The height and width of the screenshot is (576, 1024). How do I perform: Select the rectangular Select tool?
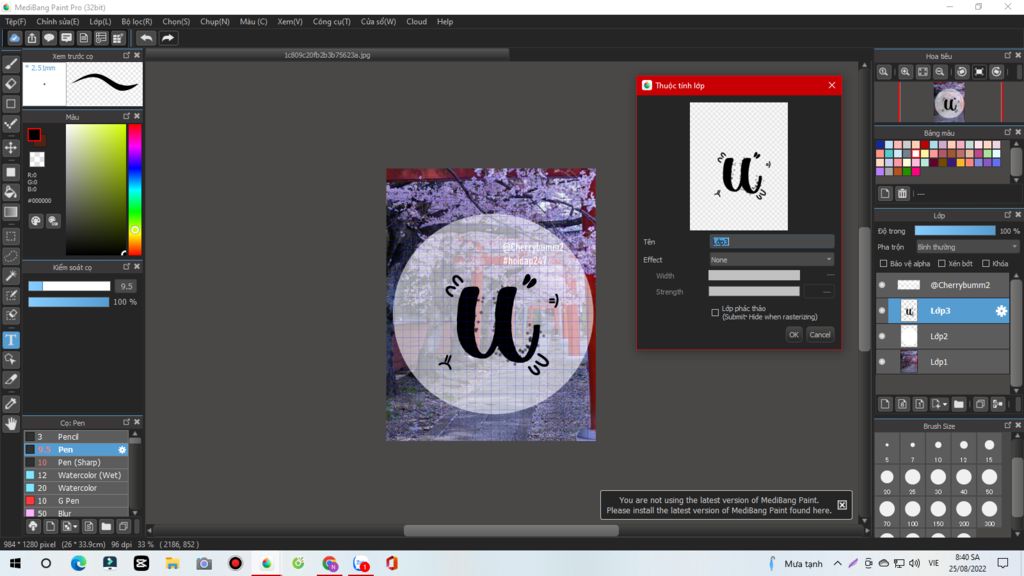click(x=11, y=236)
